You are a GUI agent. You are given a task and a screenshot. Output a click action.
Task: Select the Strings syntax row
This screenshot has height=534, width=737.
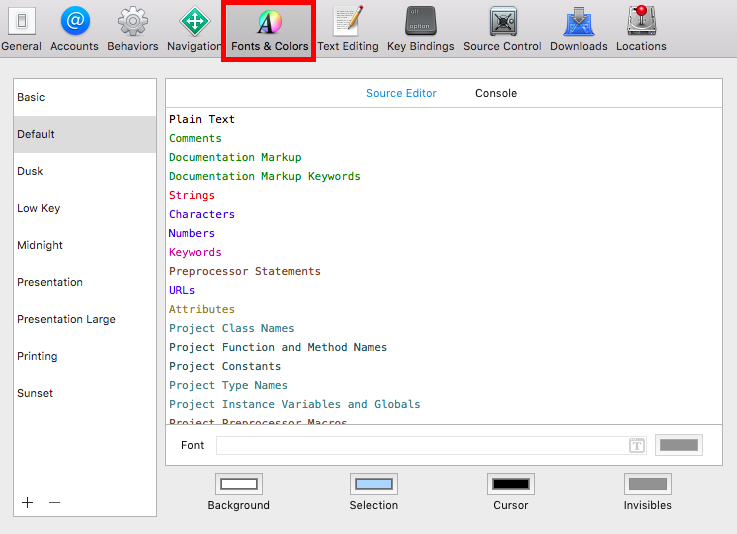tap(444, 195)
